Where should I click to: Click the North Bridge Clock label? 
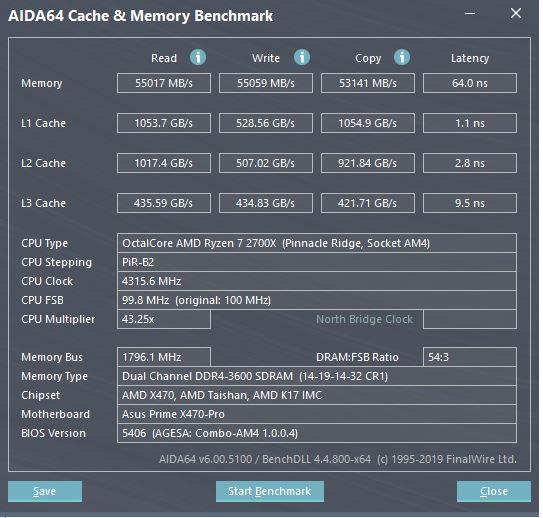click(364, 319)
